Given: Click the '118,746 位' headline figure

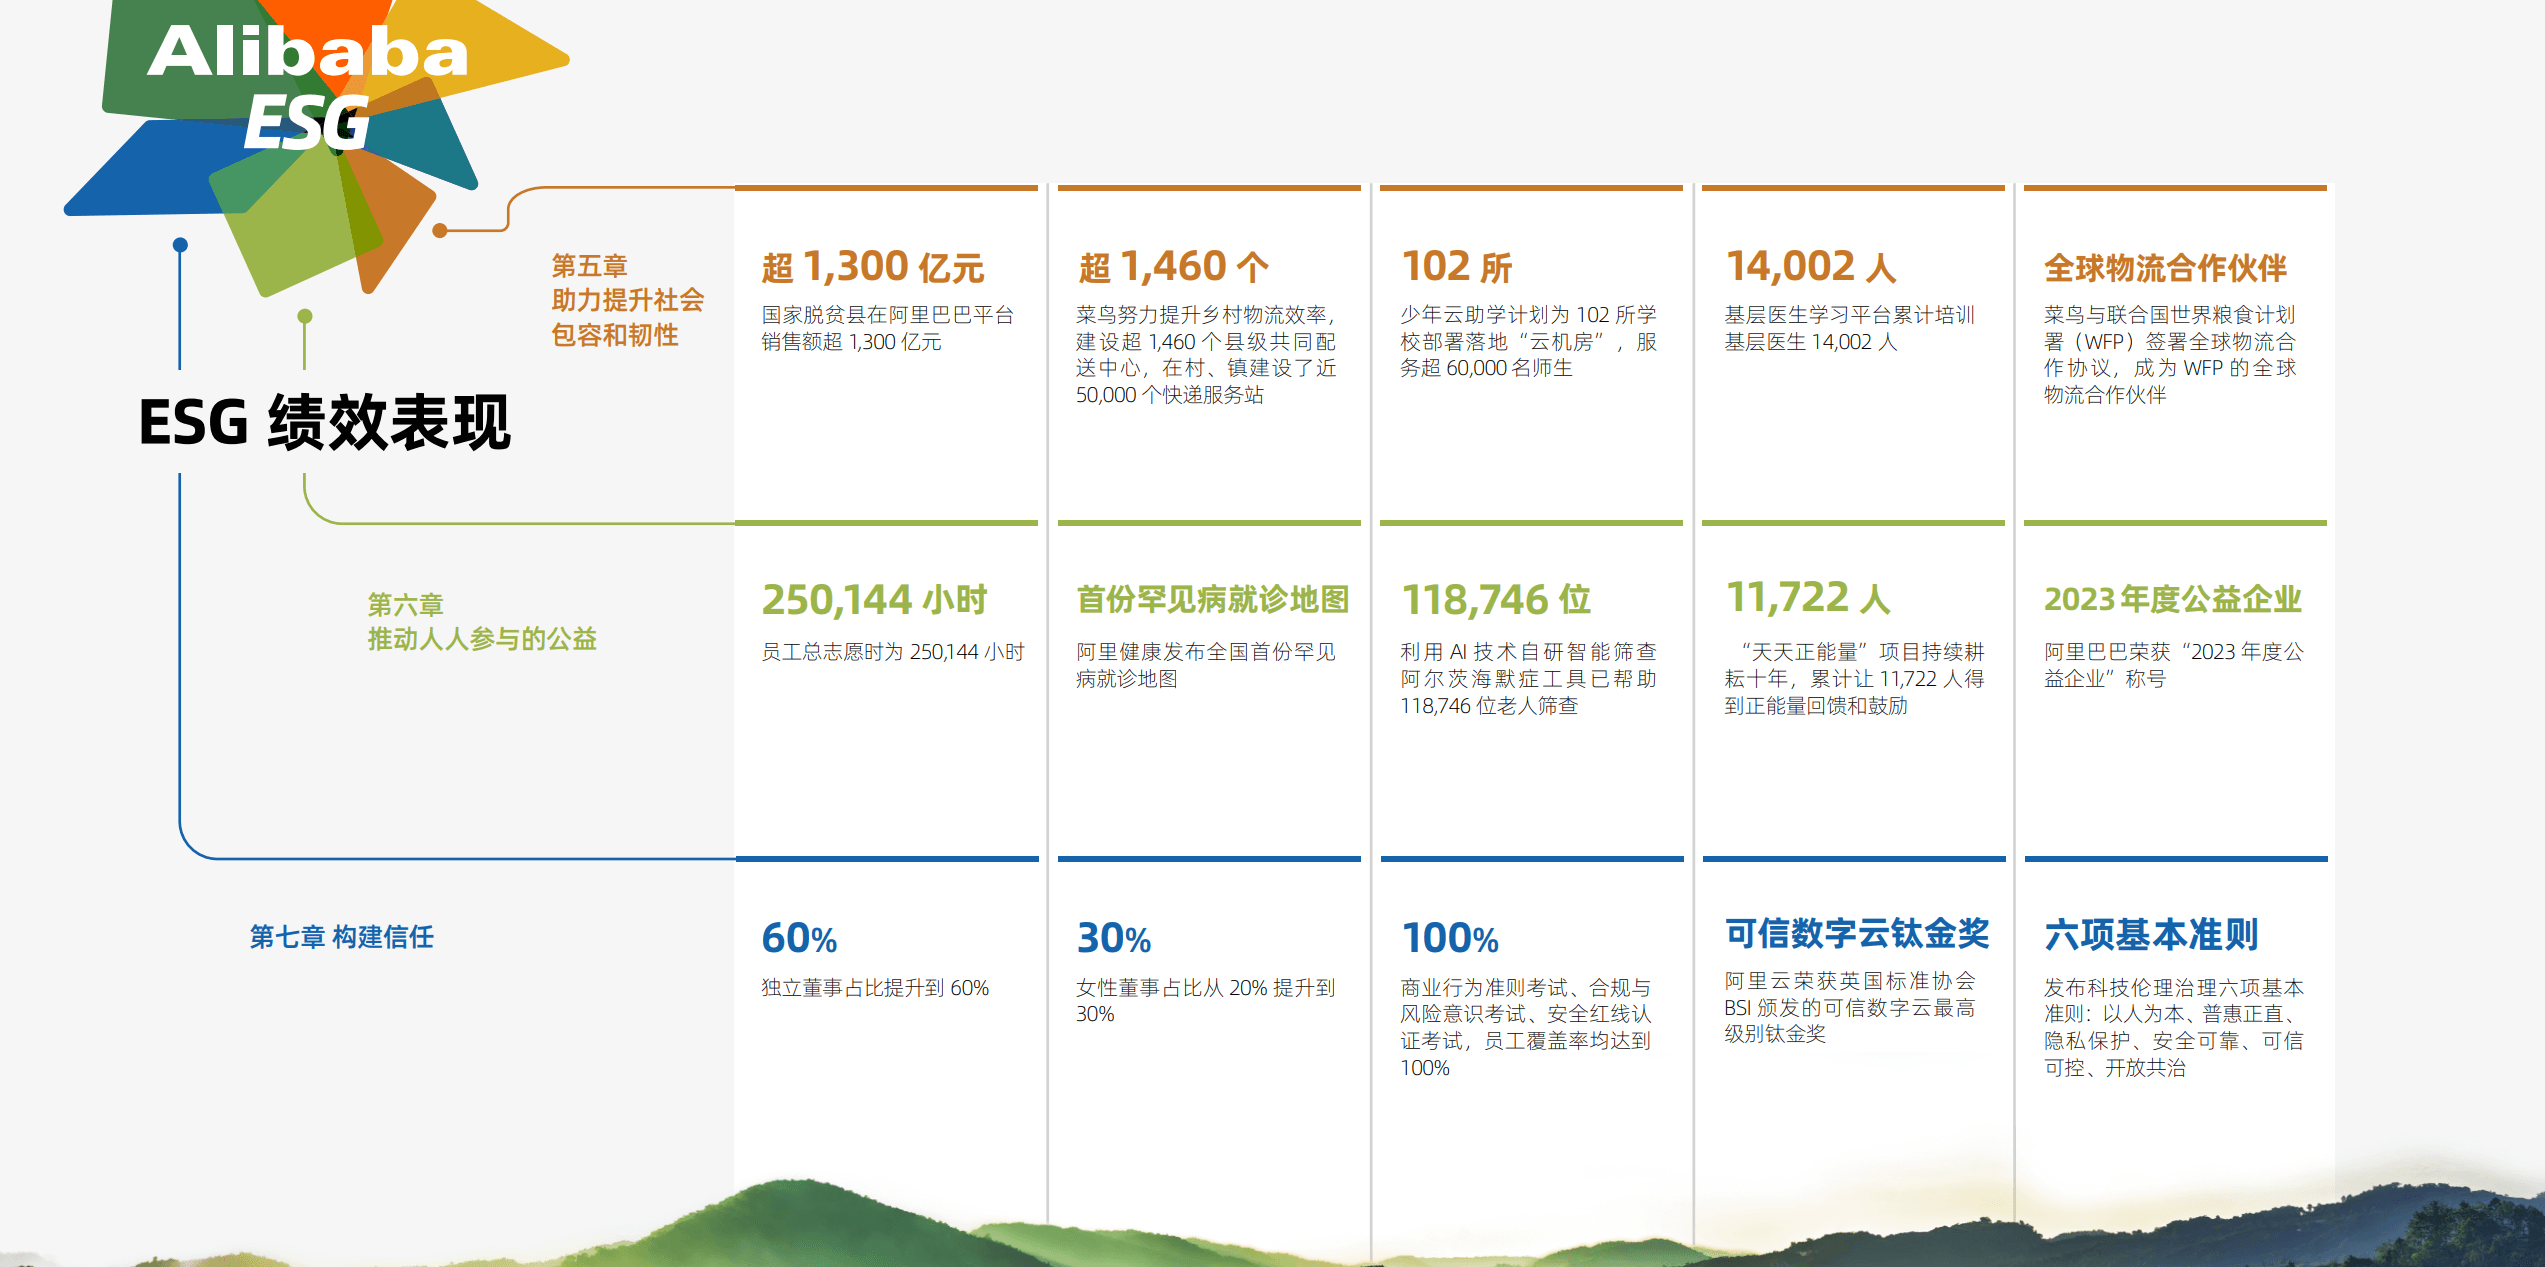Looking at the screenshot, I should (1496, 600).
